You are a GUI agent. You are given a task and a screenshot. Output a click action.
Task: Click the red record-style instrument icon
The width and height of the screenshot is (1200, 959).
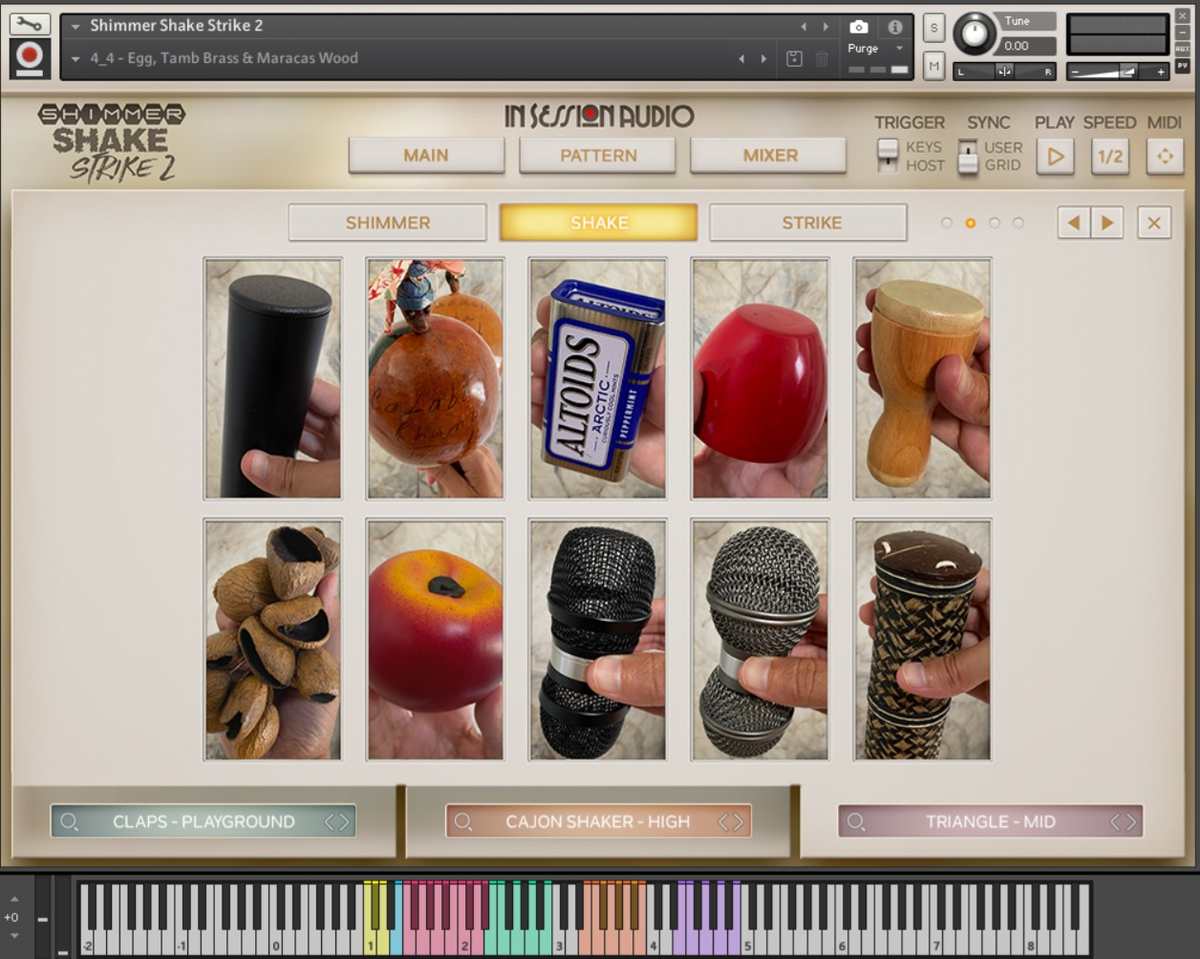29,59
